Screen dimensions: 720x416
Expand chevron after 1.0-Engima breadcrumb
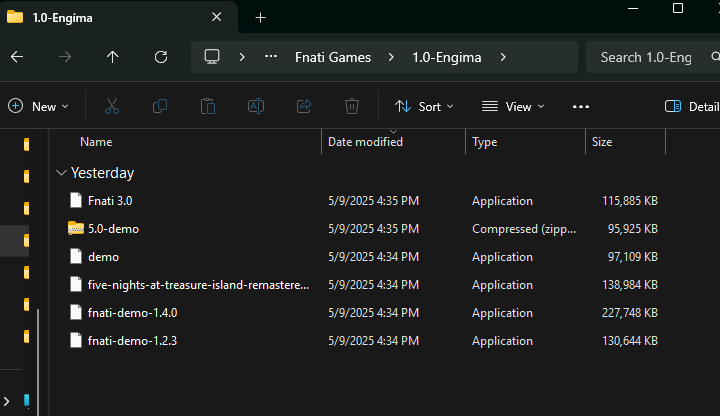(x=503, y=57)
